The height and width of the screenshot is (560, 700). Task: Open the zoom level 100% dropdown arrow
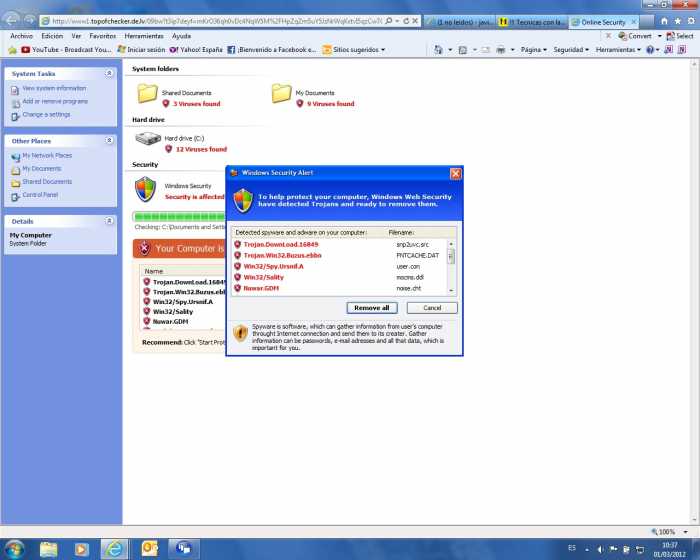pos(686,532)
